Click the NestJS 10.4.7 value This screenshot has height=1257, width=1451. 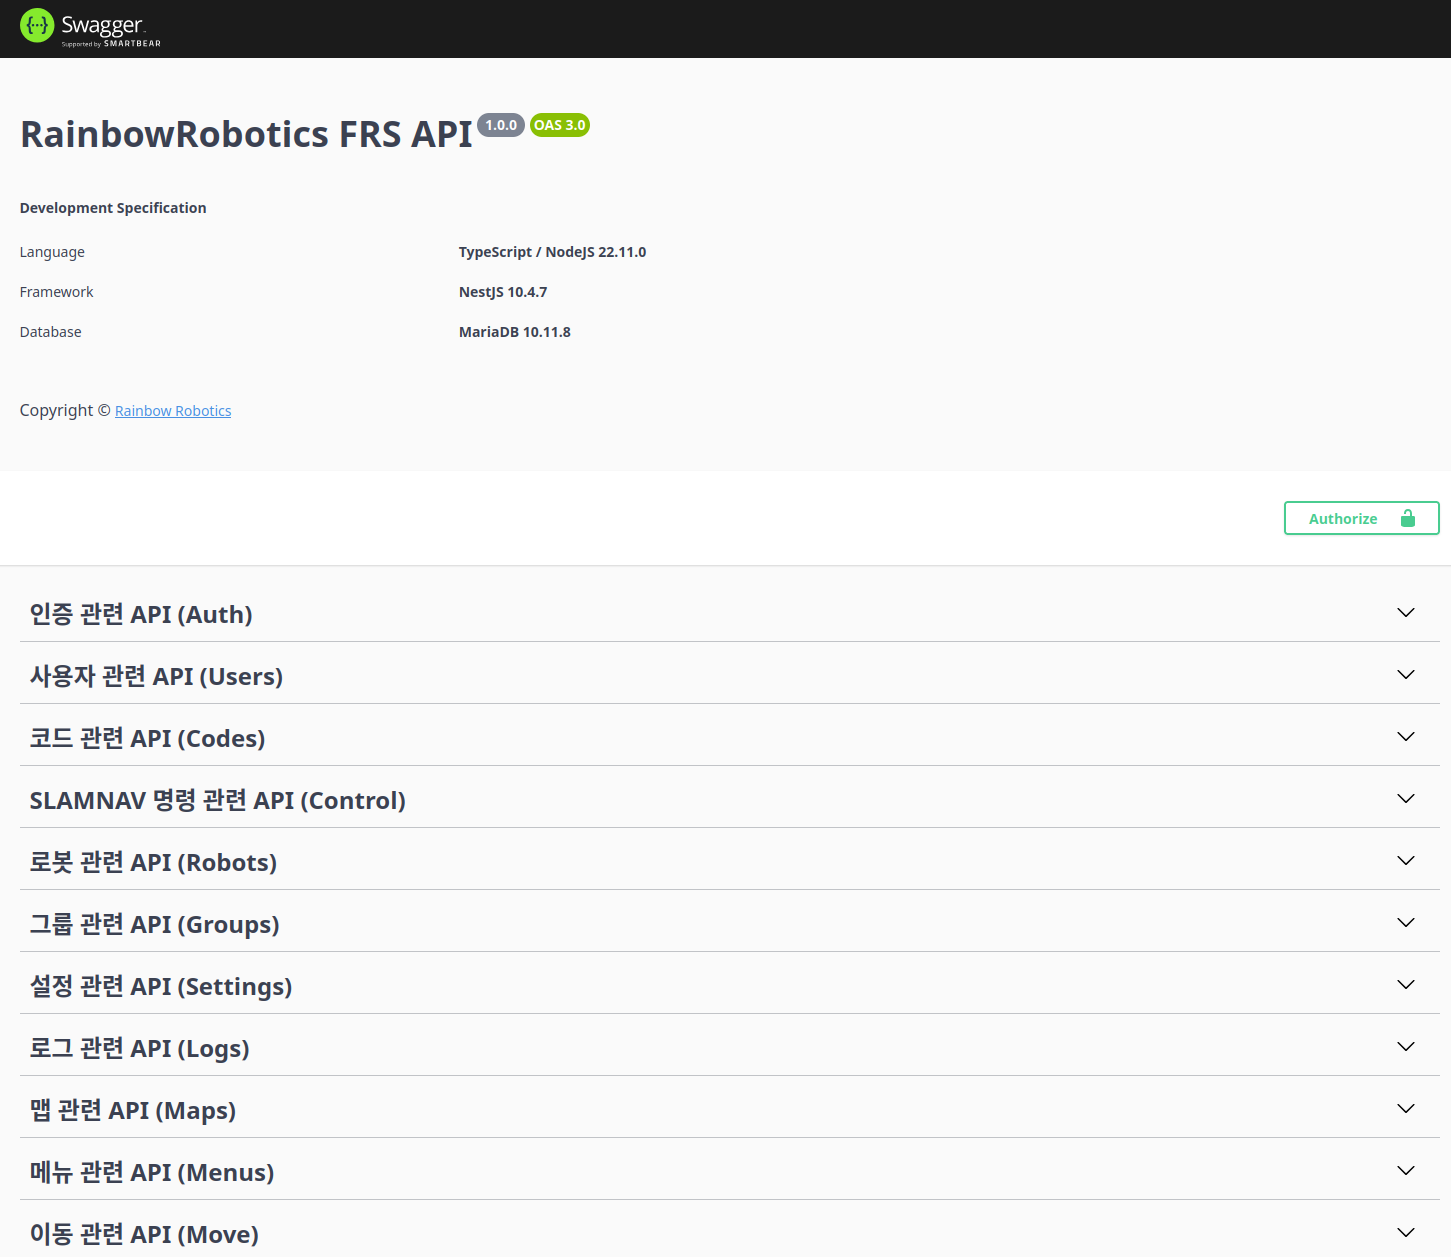tap(503, 292)
